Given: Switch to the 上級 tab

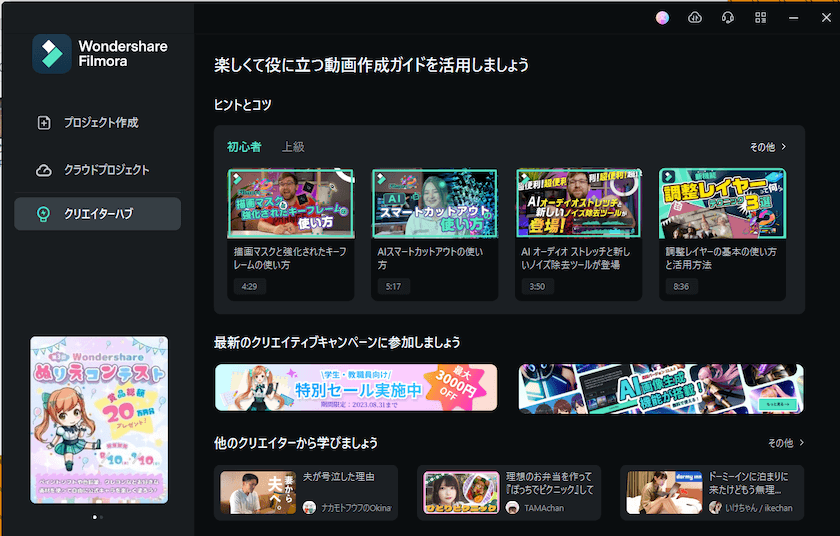Looking at the screenshot, I should point(293,147).
